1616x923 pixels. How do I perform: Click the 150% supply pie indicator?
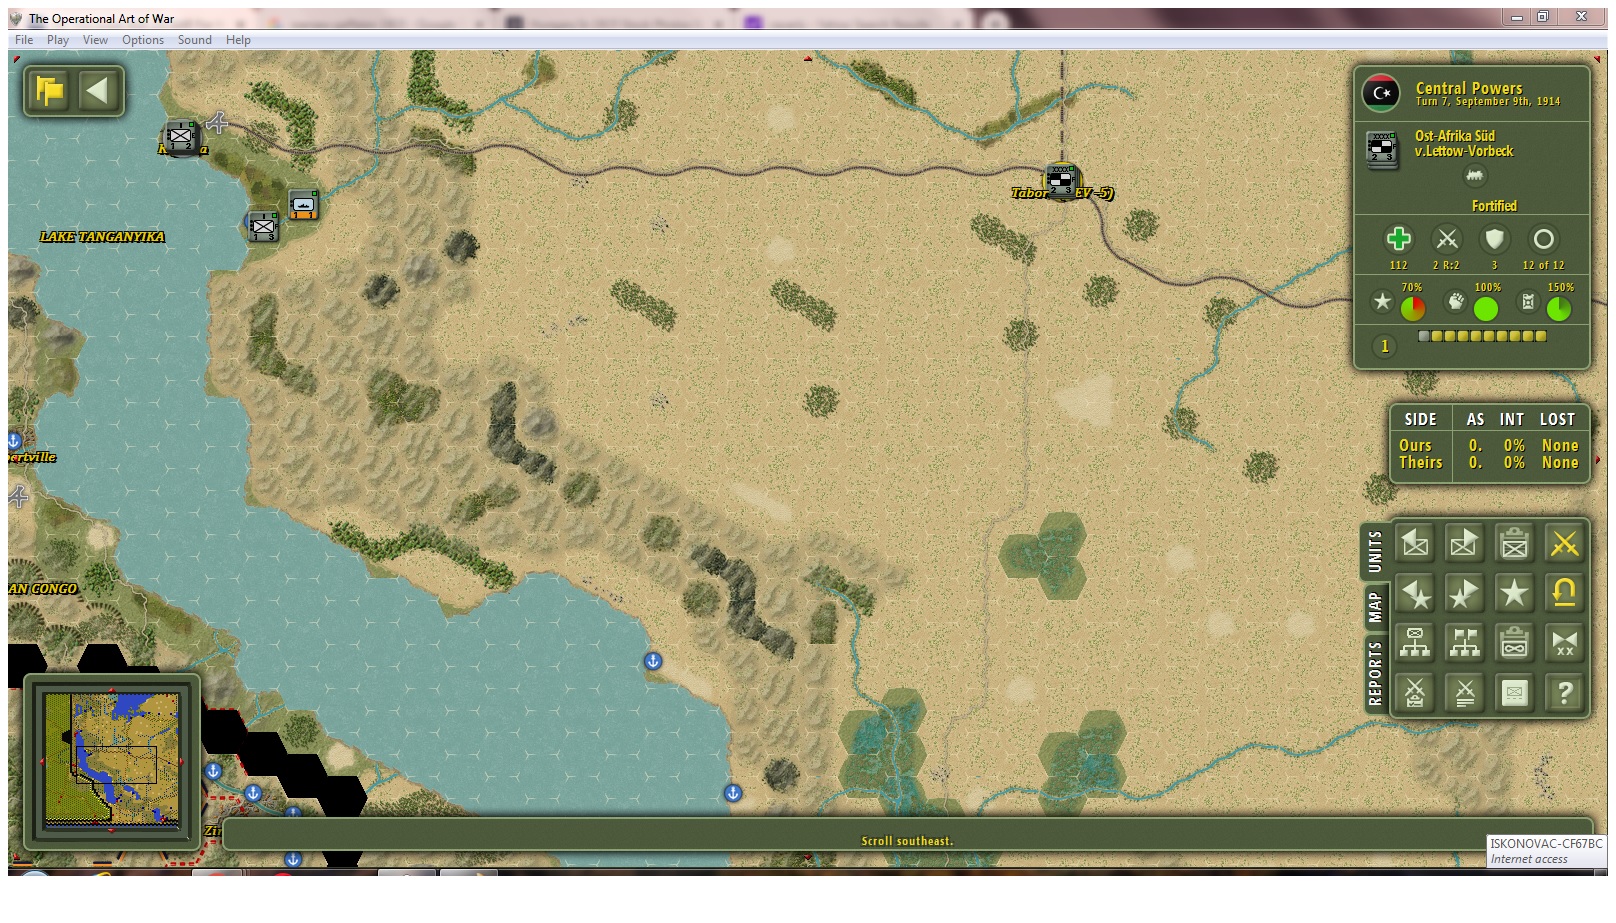click(1558, 309)
